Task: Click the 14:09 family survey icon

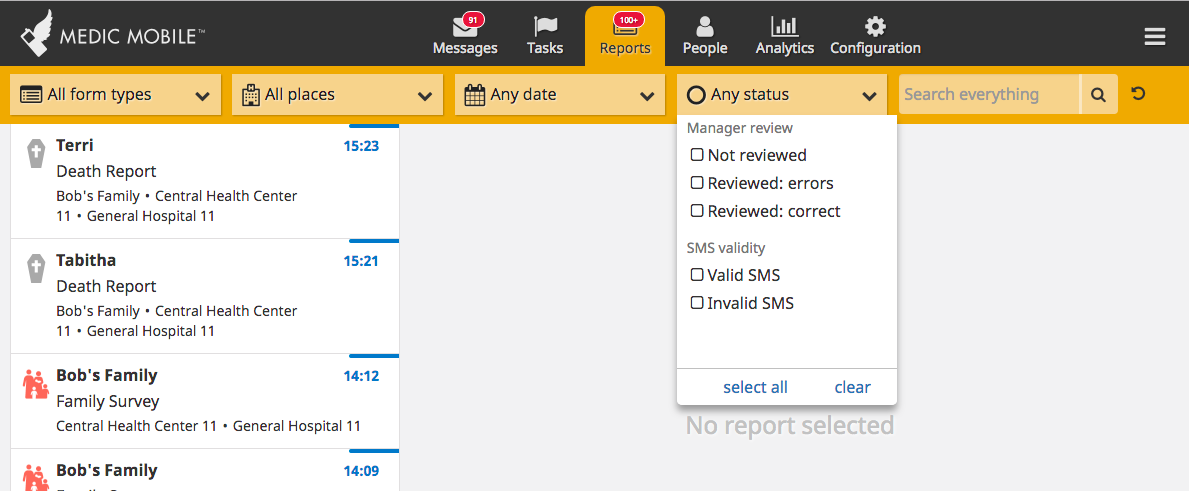Action: pyautogui.click(x=36, y=477)
